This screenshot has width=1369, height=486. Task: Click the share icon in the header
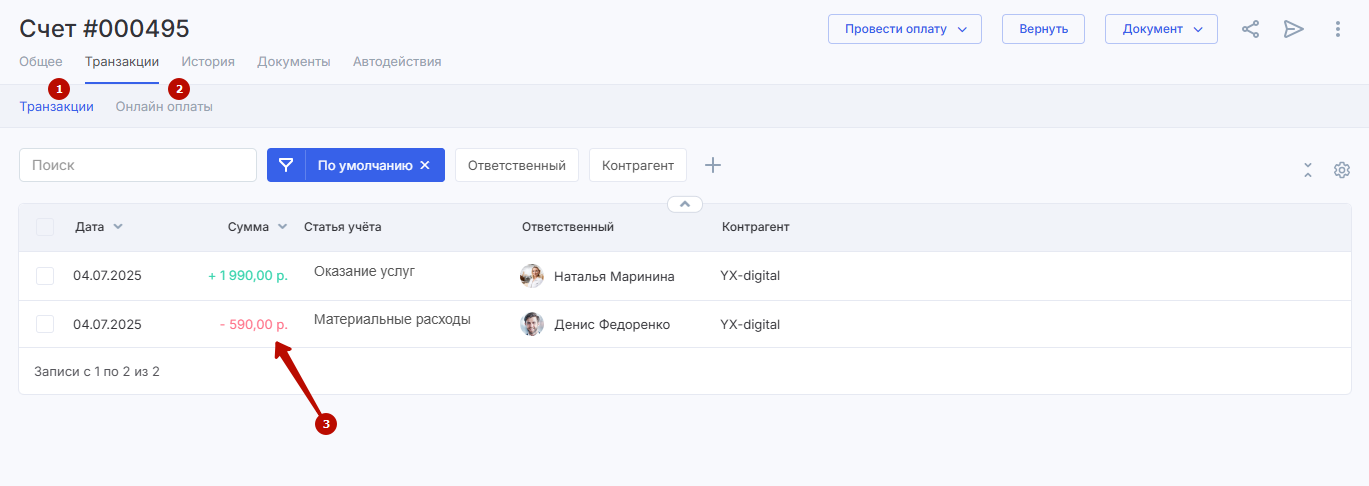(x=1250, y=29)
